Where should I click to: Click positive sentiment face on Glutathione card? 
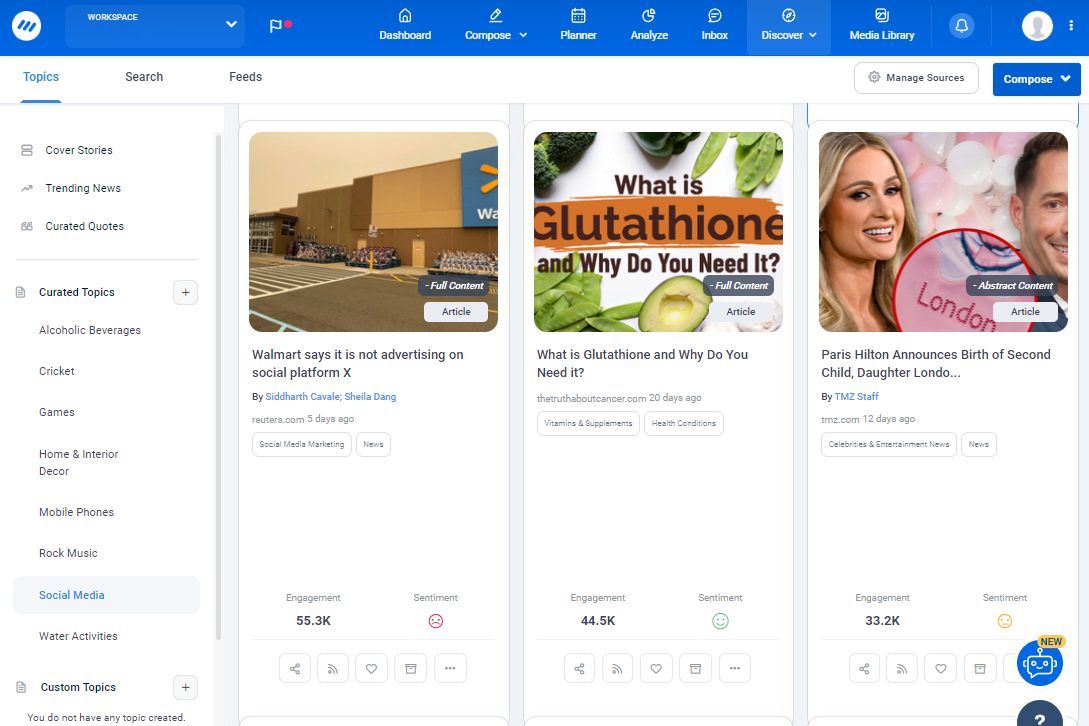click(720, 621)
